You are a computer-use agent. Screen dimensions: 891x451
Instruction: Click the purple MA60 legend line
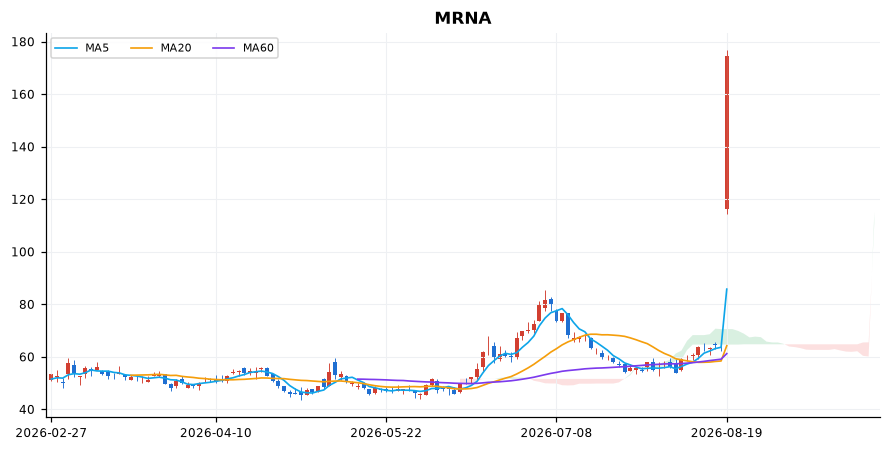223,48
